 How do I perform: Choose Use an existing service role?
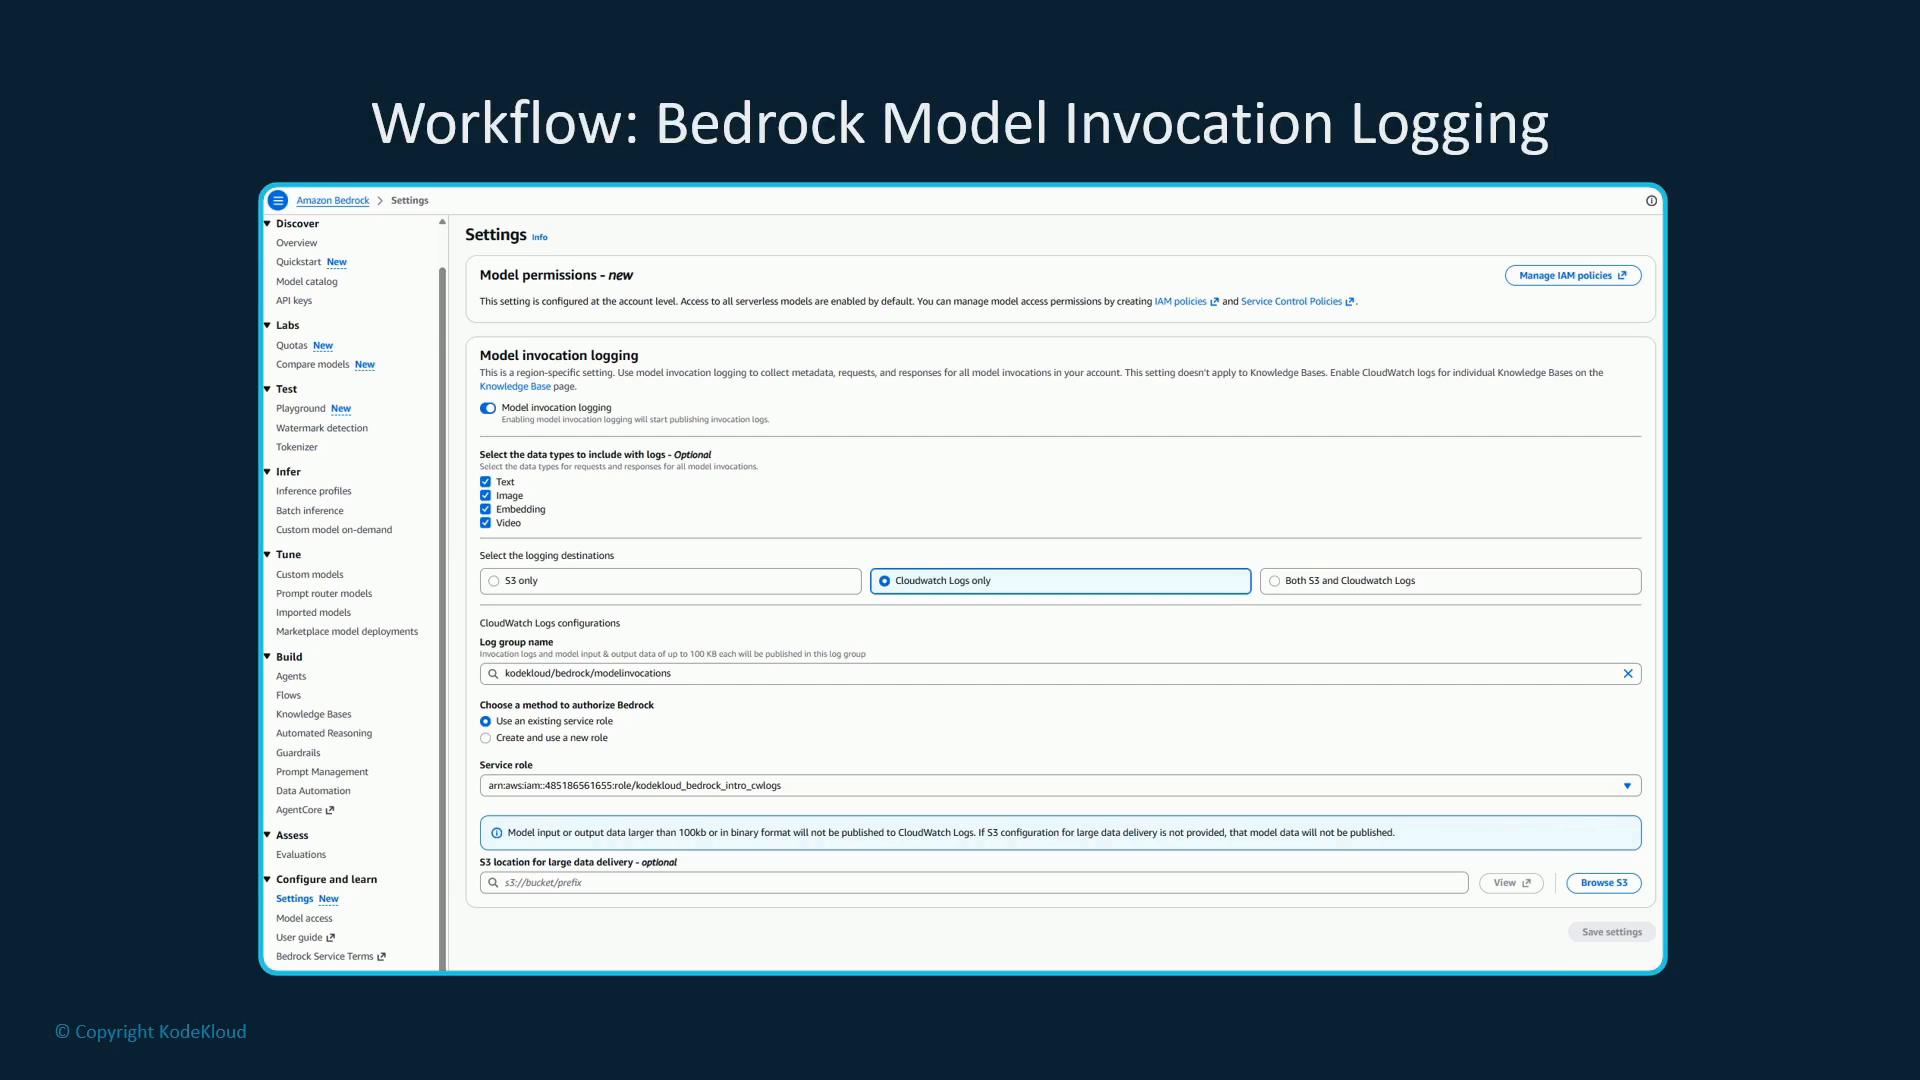coord(485,722)
